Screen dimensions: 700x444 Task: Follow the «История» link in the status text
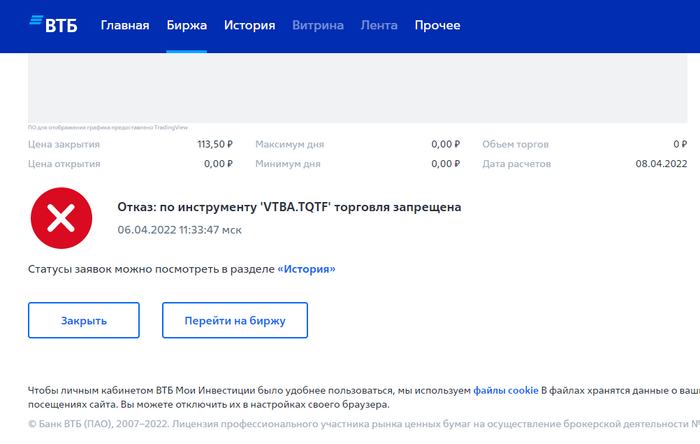click(x=306, y=269)
